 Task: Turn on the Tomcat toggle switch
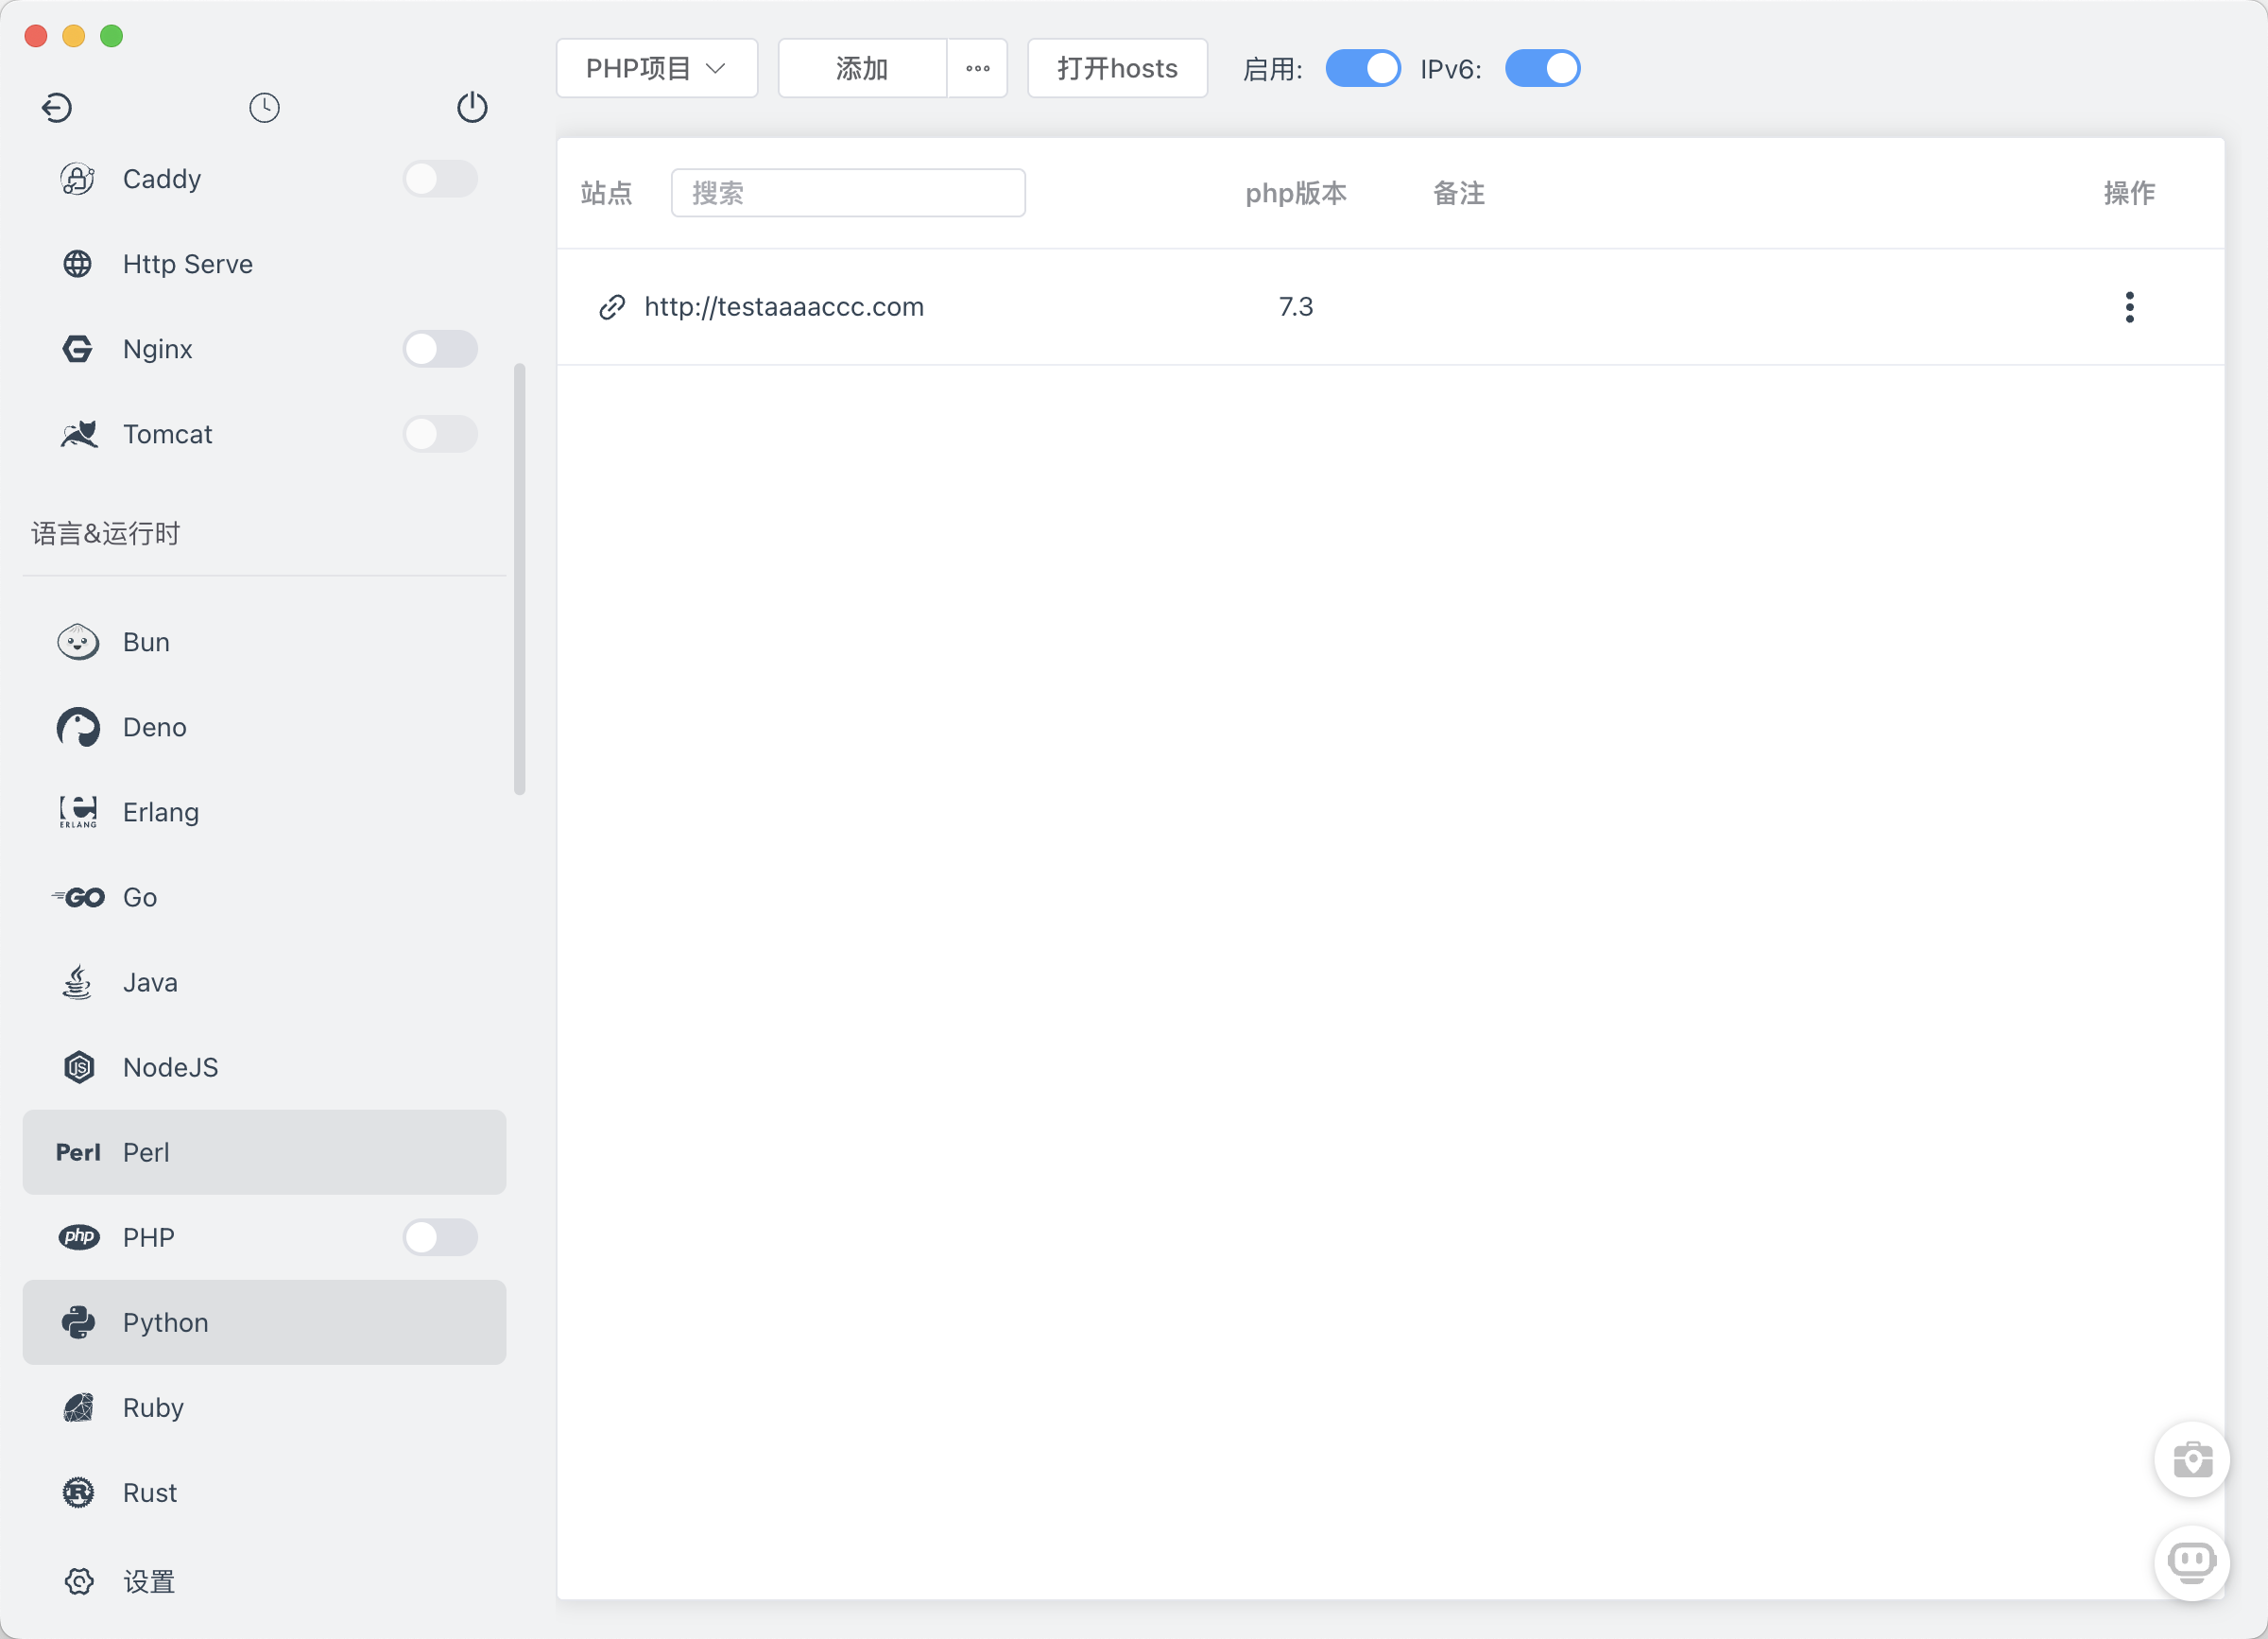pyautogui.click(x=440, y=434)
